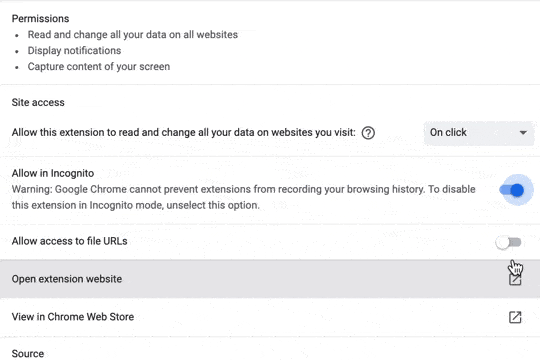Screen dimensions: 540x360
Task: Select the Open extension website row text
Action: point(67,279)
